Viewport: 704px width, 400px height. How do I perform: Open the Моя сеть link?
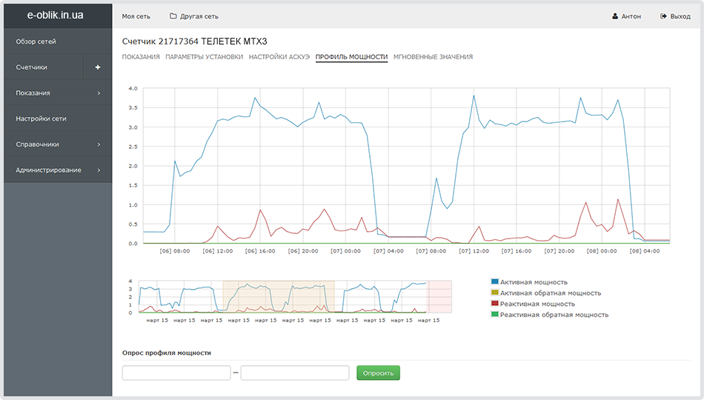pos(136,16)
